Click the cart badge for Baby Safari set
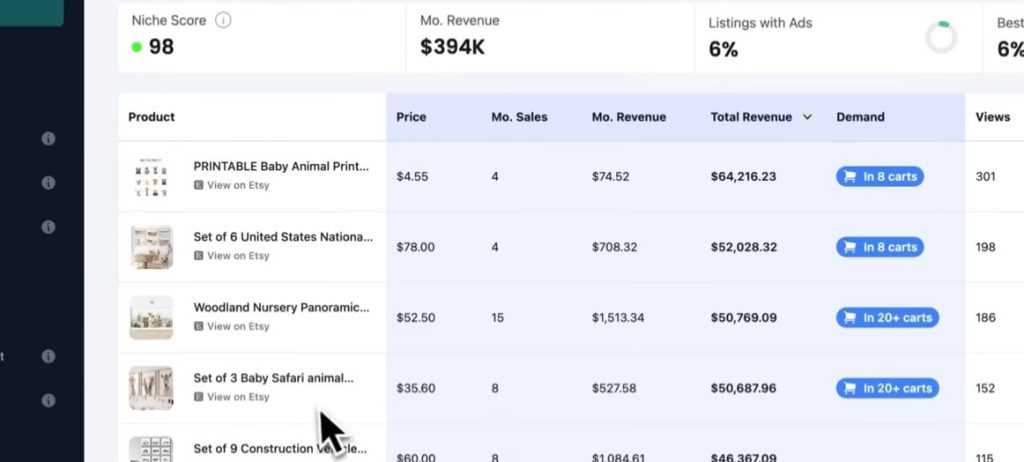Image resolution: width=1024 pixels, height=462 pixels. pos(887,388)
